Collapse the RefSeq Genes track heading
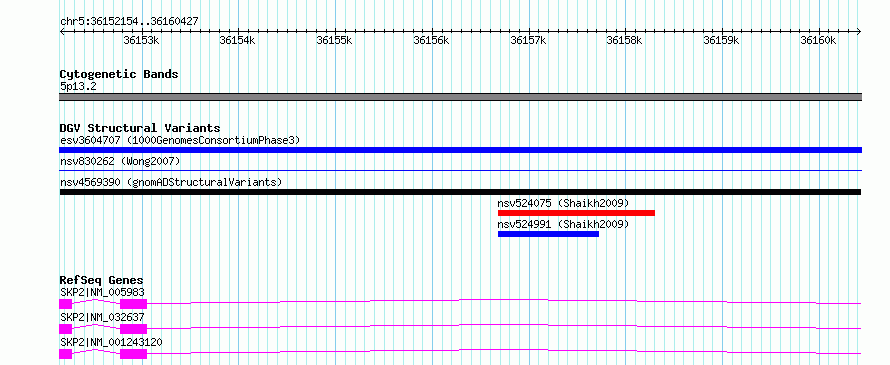 point(102,280)
